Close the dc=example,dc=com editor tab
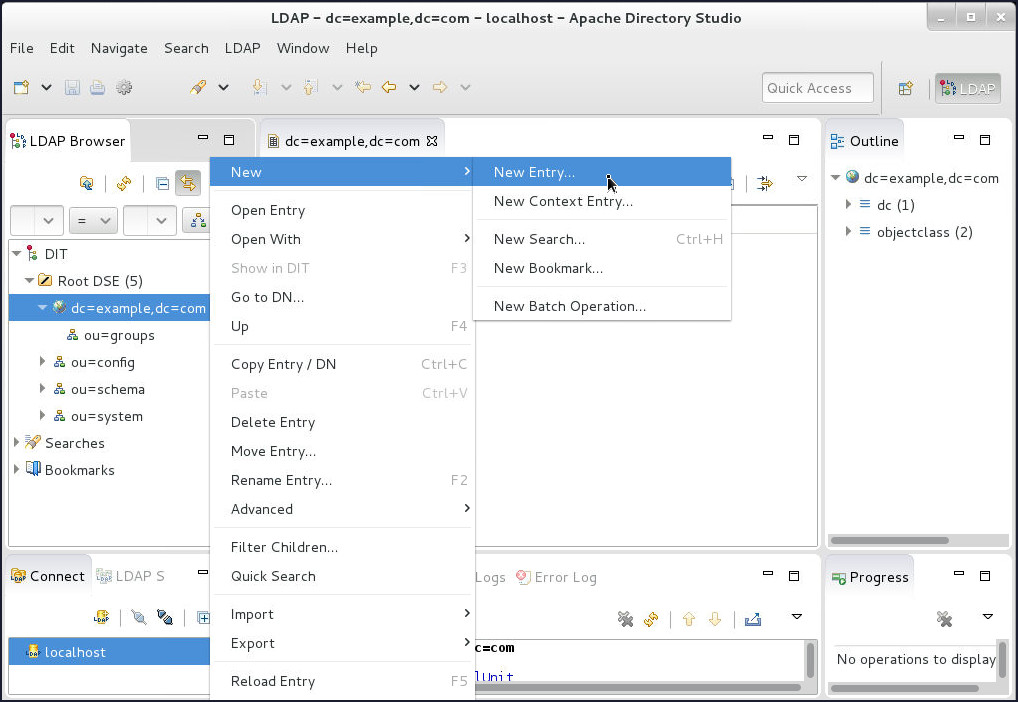This screenshot has height=702, width=1018. pos(432,141)
